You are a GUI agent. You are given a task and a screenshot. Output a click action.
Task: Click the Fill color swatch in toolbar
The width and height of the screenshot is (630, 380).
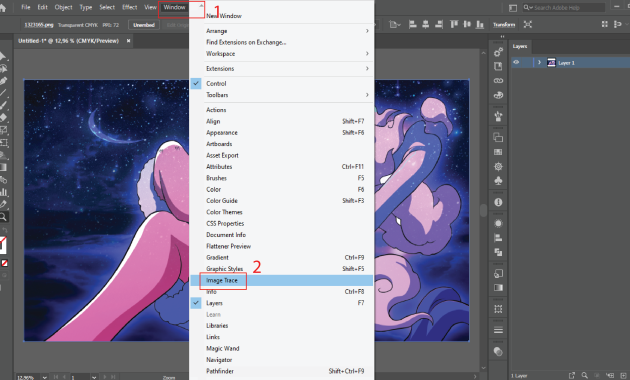point(2,246)
